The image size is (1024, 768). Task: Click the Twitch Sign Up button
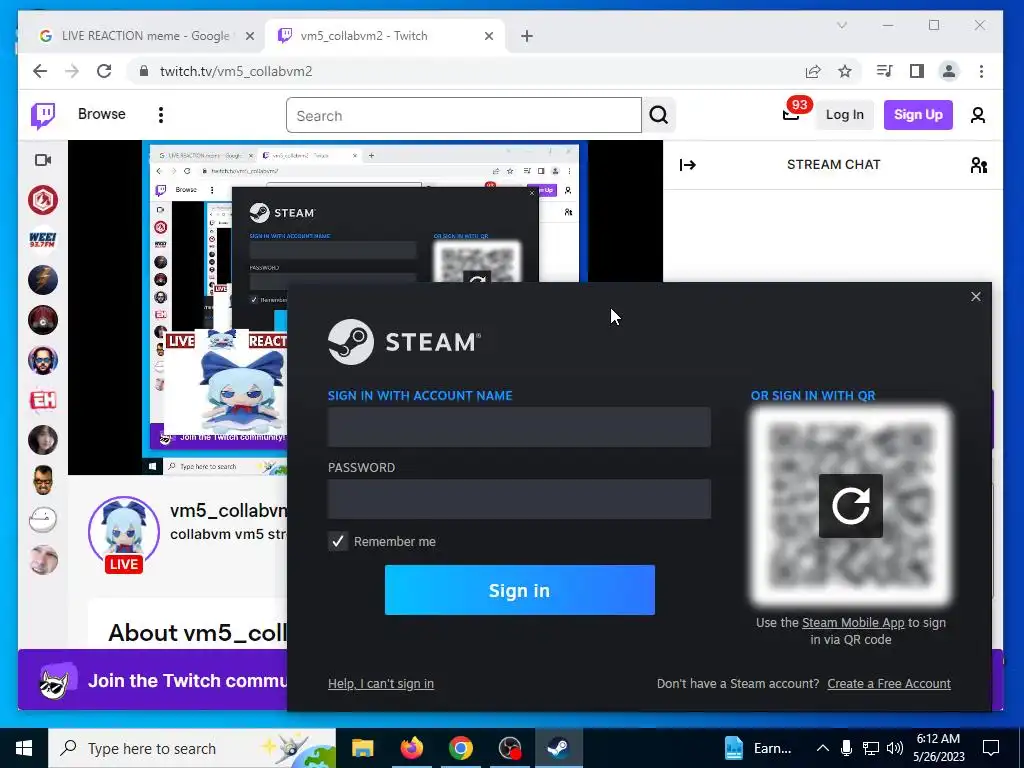point(918,115)
